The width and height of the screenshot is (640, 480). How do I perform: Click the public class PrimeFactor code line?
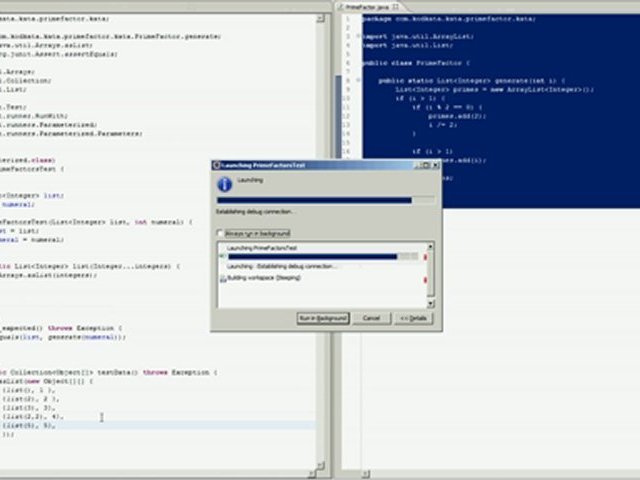[400, 62]
